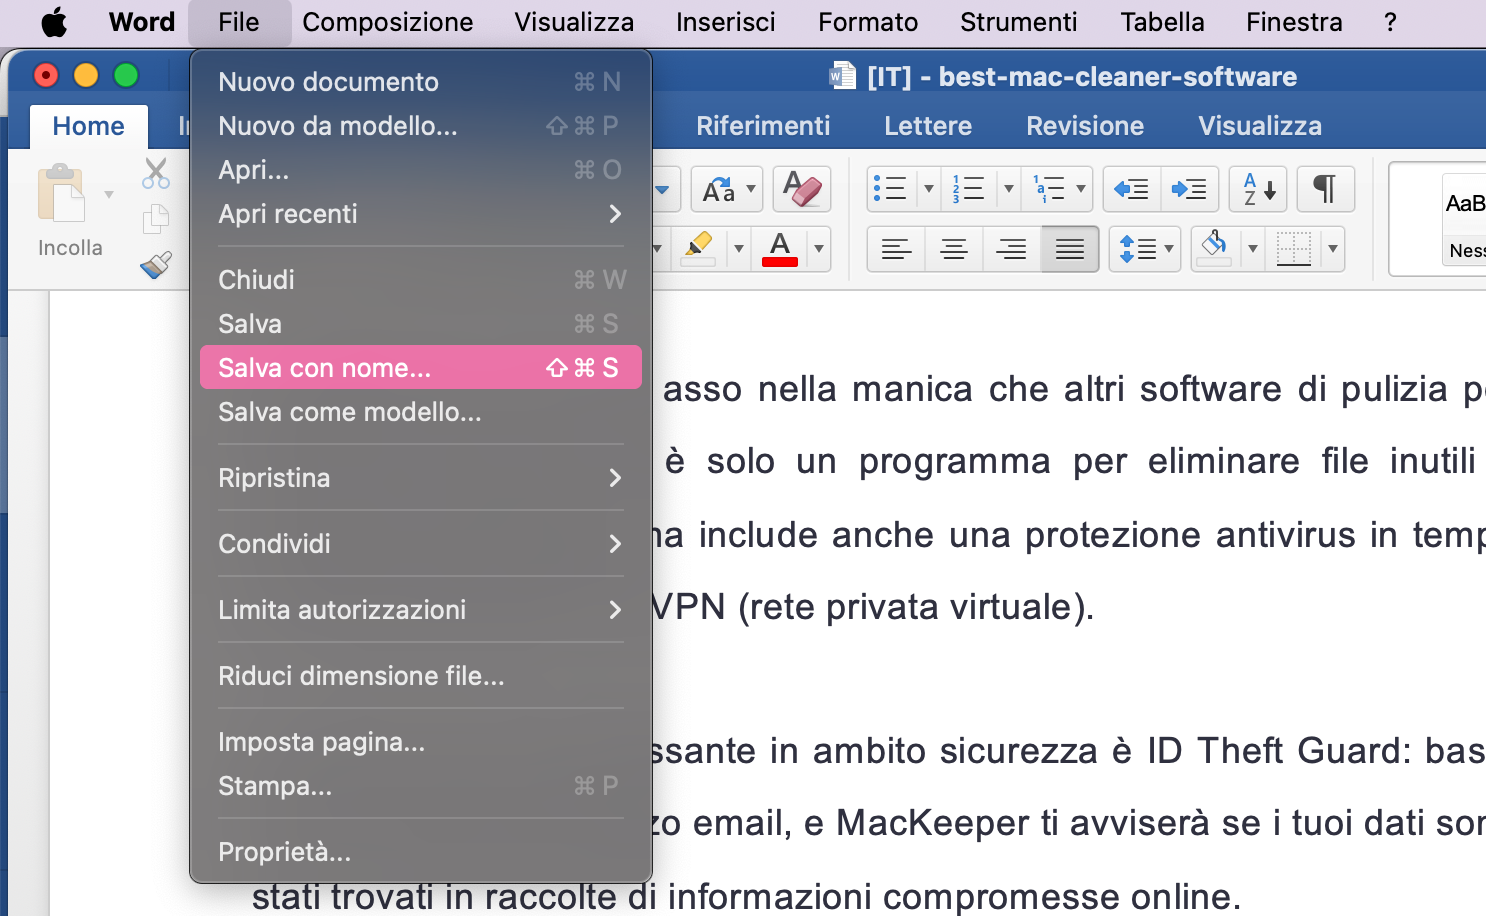Switch to the Lettere ribbon tab

[x=928, y=126]
